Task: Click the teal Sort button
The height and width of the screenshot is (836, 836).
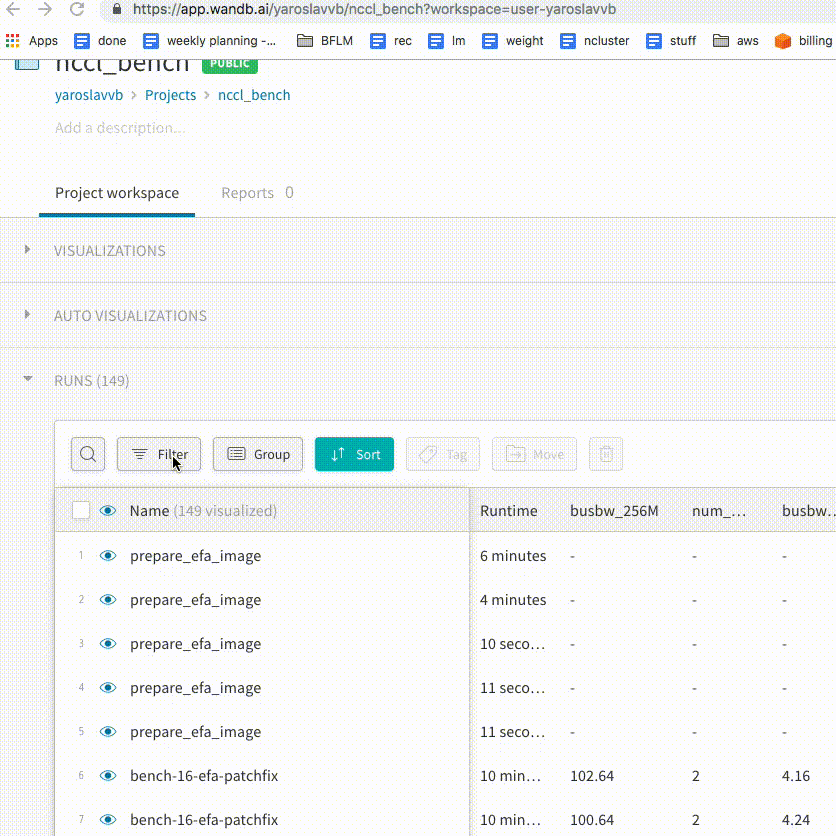Action: click(355, 454)
